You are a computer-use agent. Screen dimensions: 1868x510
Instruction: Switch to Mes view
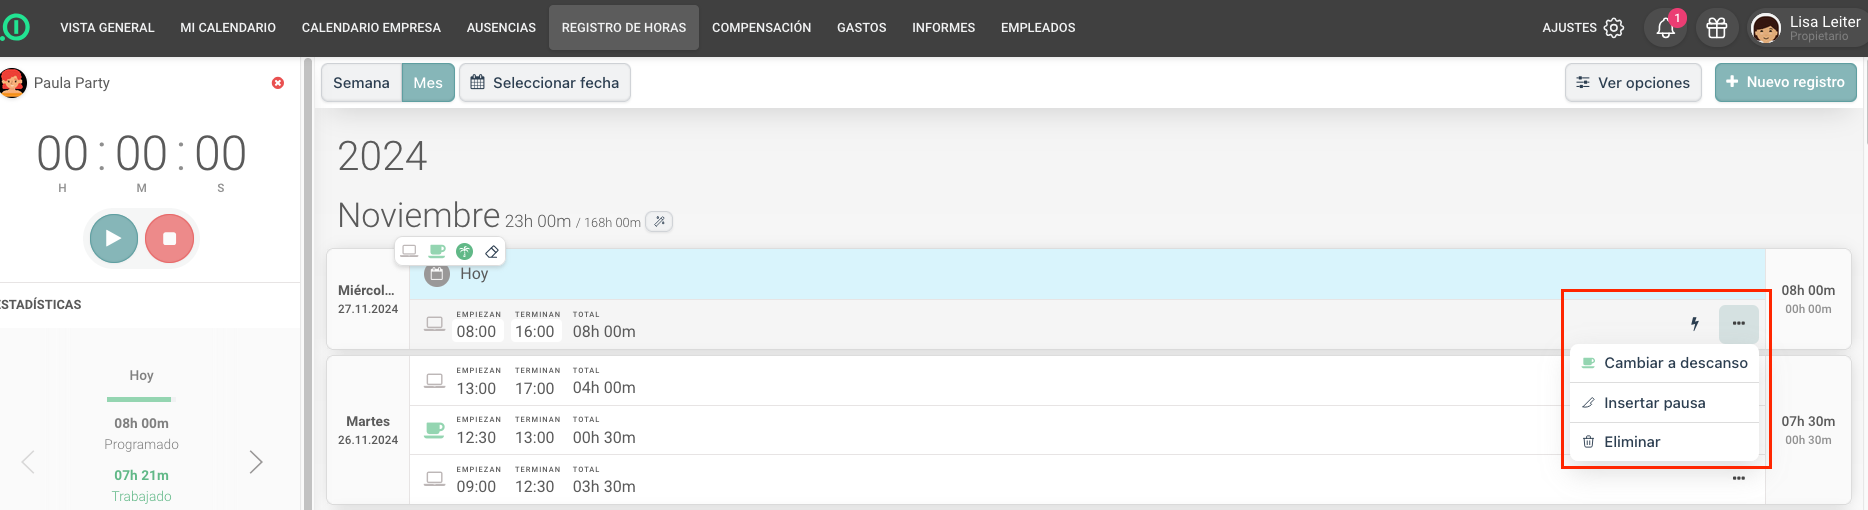coord(428,83)
